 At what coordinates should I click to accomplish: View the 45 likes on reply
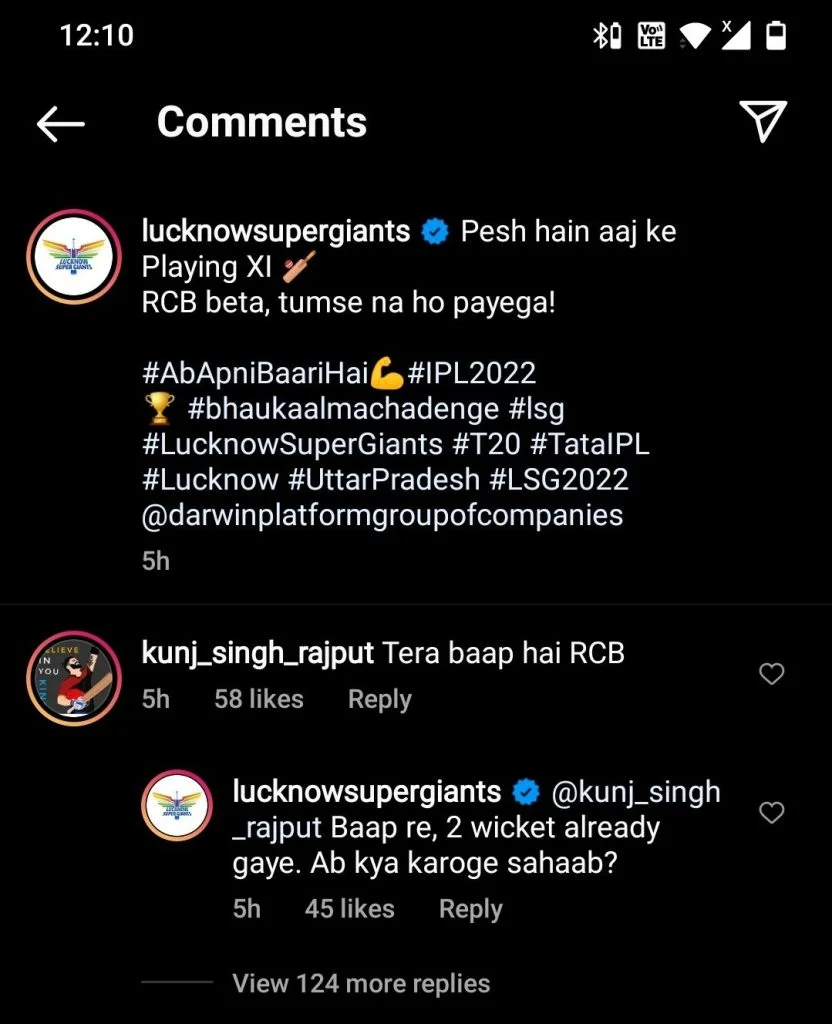(349, 909)
